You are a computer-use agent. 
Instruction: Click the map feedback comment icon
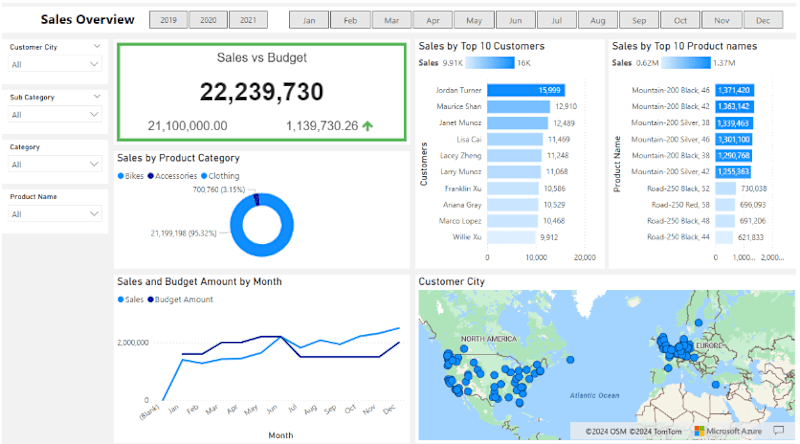[779, 431]
